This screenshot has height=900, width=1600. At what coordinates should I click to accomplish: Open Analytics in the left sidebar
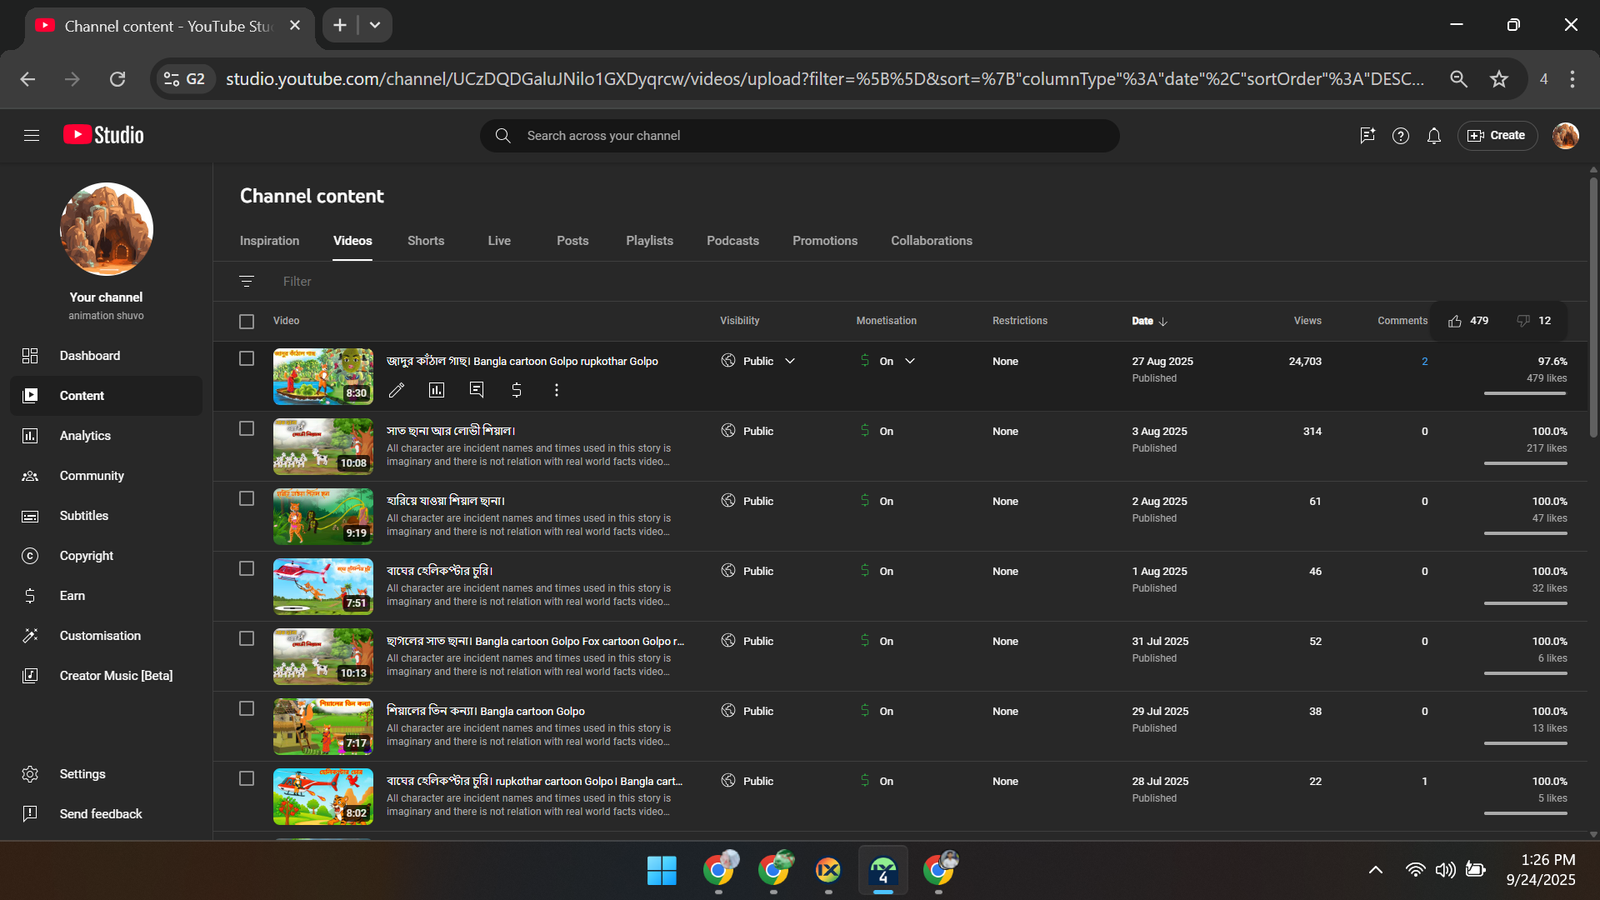(x=85, y=436)
